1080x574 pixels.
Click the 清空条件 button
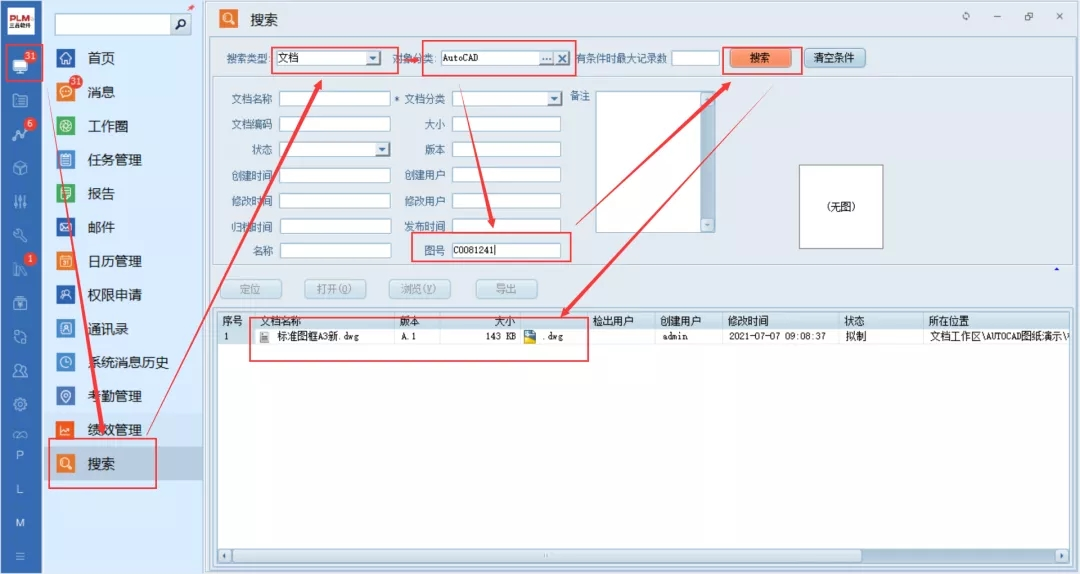(x=834, y=58)
